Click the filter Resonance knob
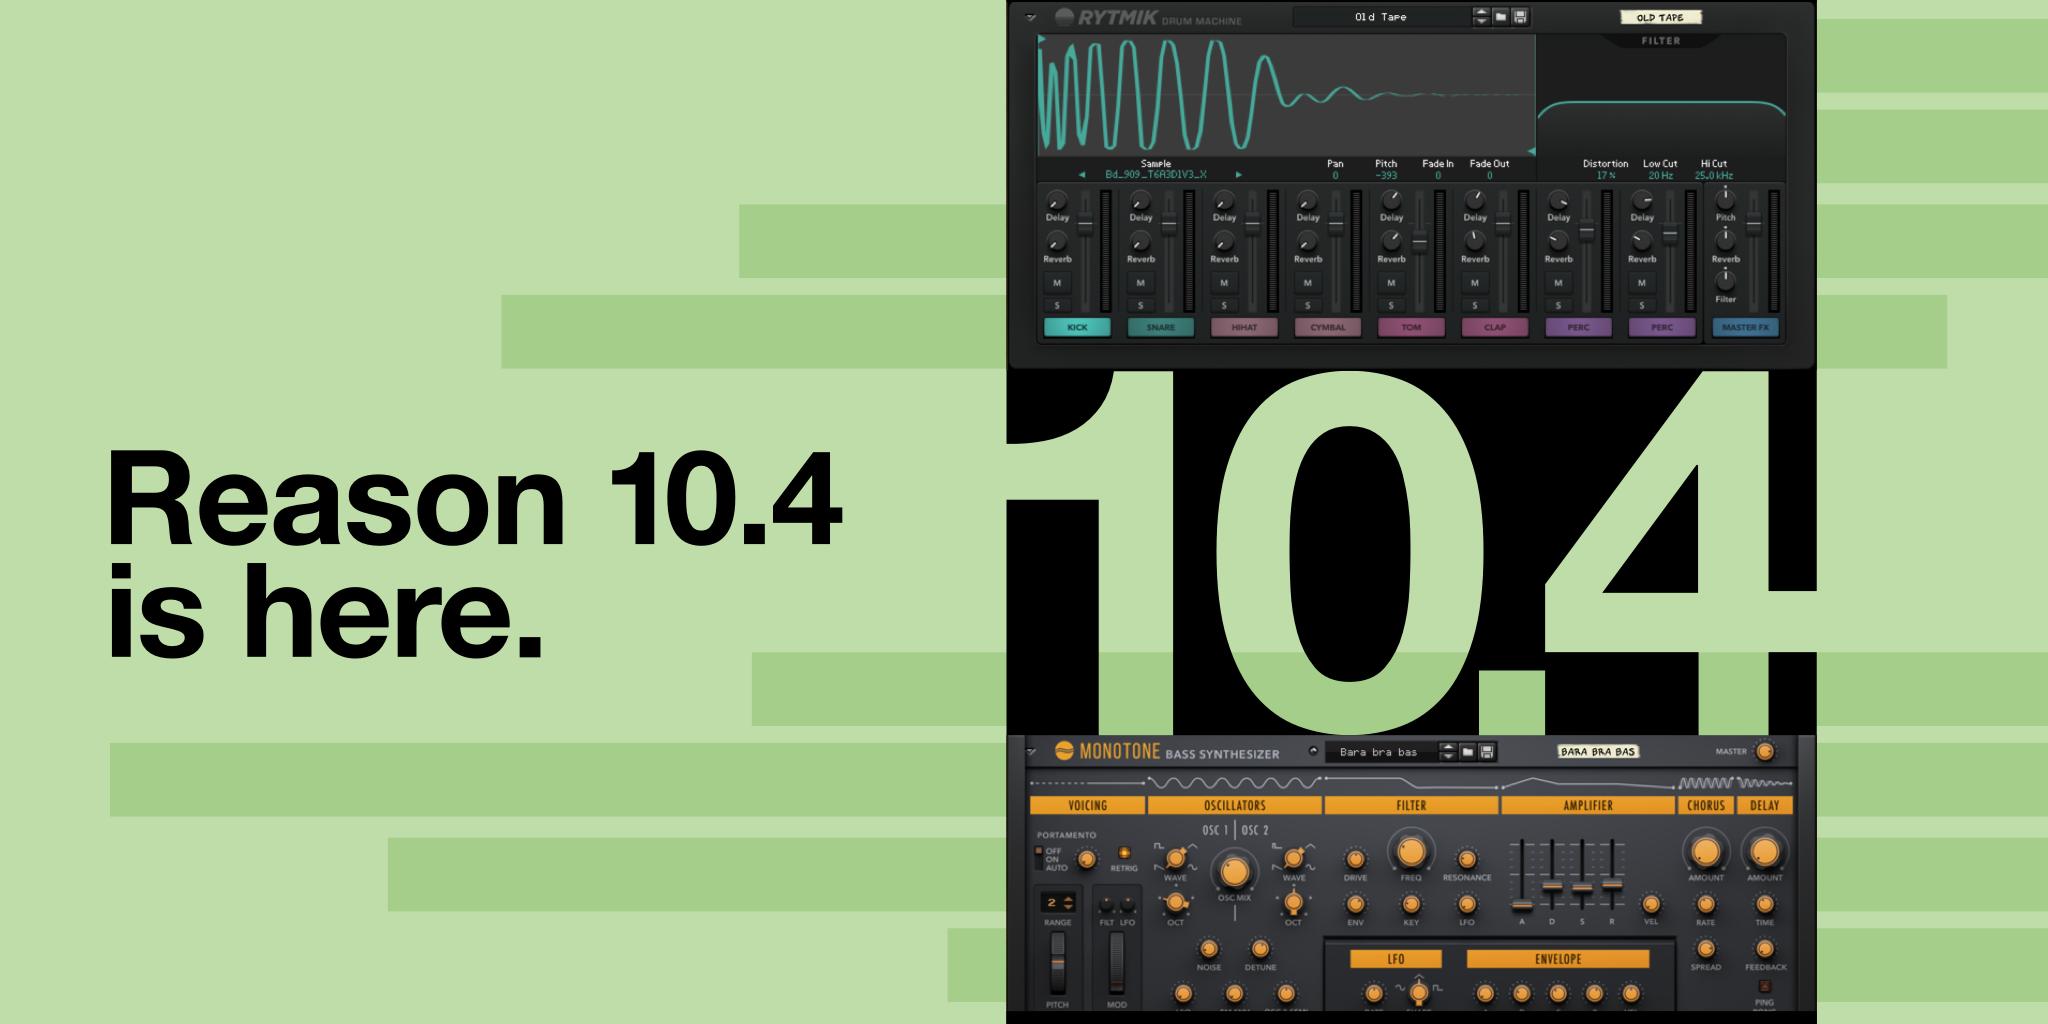 tap(1466, 860)
